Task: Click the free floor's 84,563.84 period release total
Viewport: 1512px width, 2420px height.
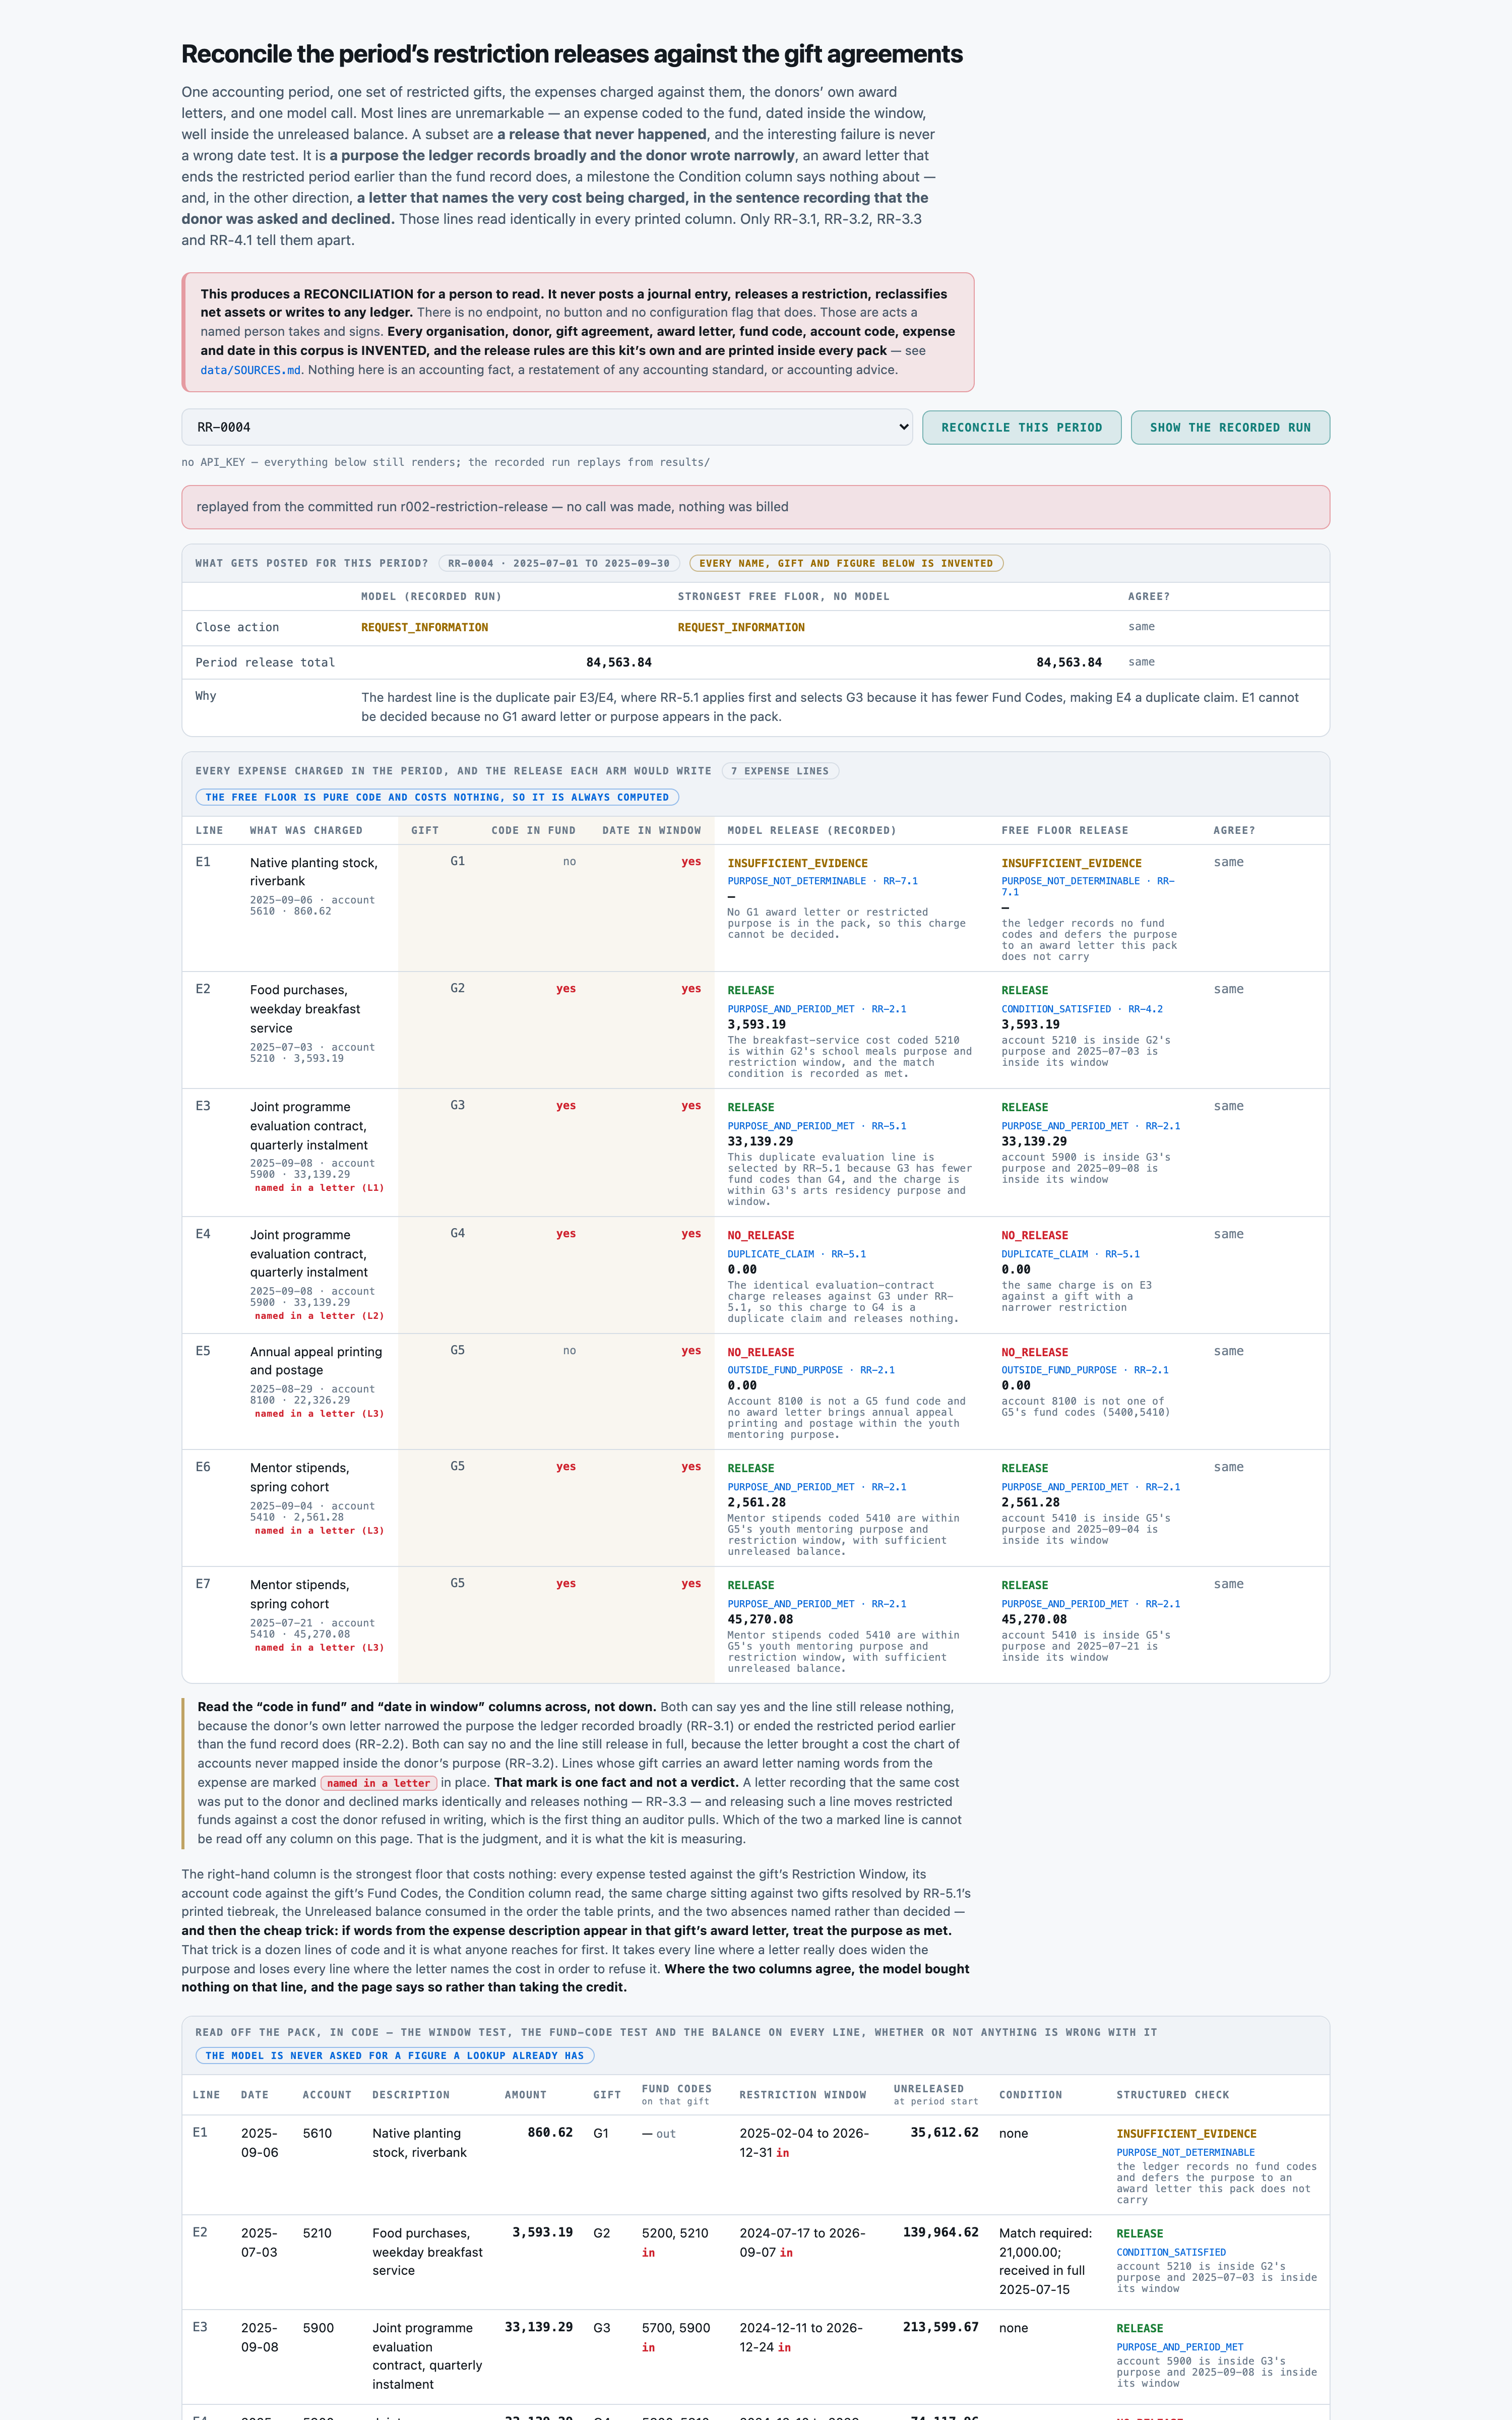Action: tap(1069, 663)
